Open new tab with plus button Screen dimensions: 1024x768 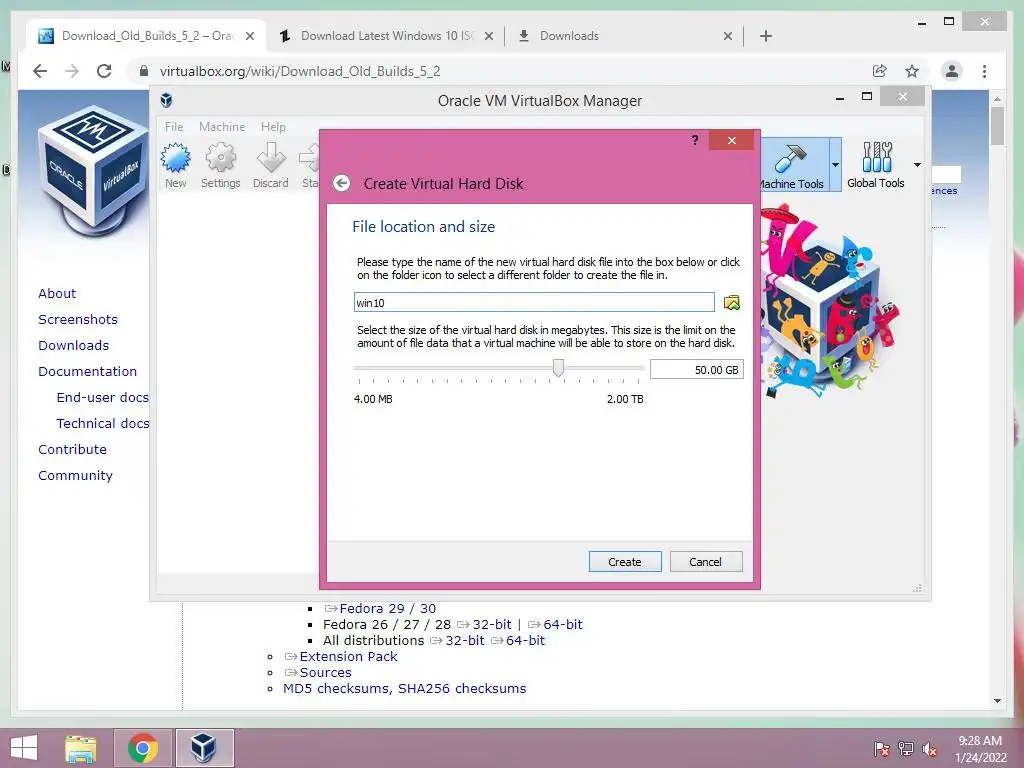pos(766,36)
